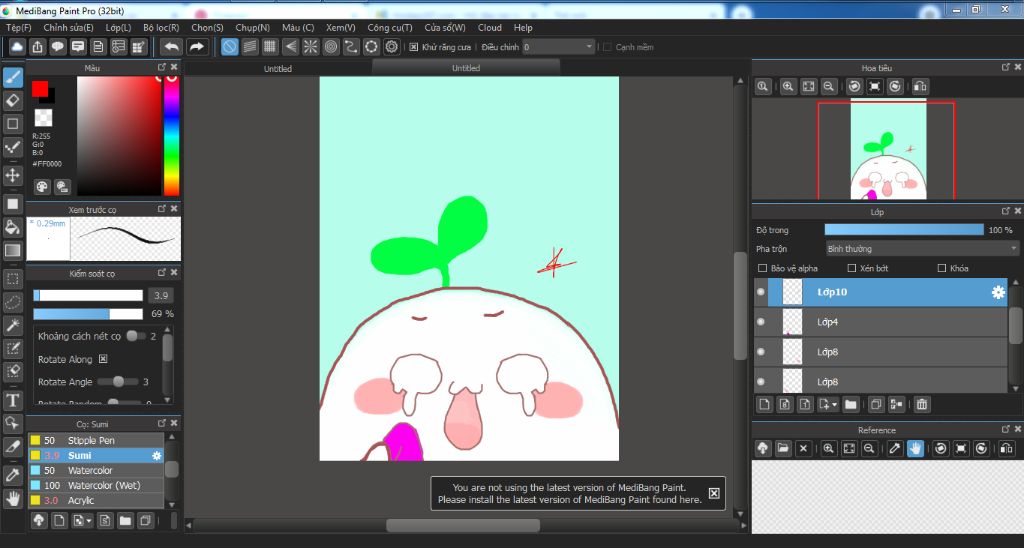This screenshot has width=1024, height=548.
Task: Select the Hand pan tool in left toolbar
Action: [x=13, y=497]
